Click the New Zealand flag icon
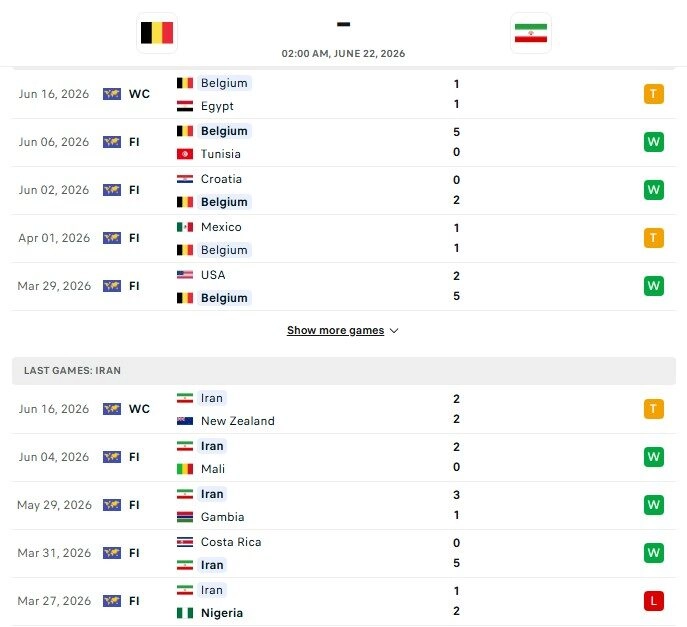 tap(185, 421)
